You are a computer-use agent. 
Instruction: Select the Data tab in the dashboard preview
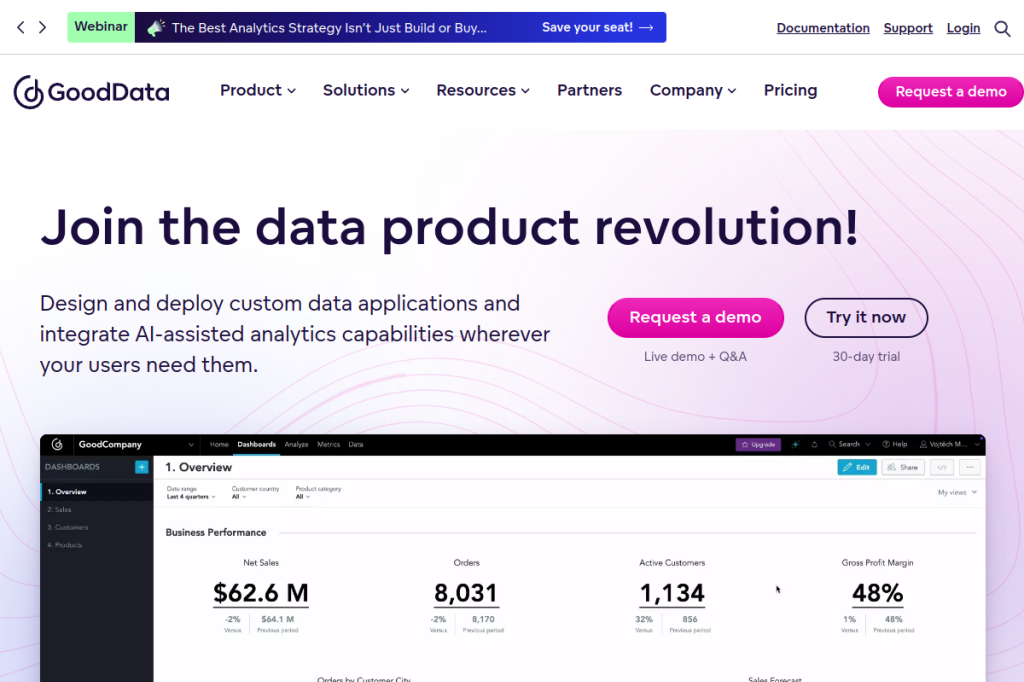point(356,444)
